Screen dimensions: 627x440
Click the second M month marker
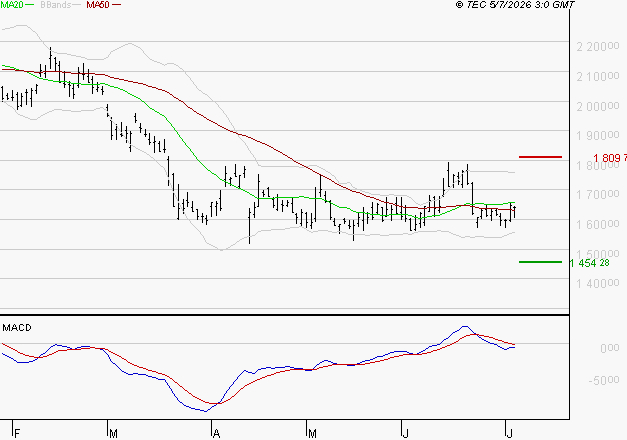312,434
